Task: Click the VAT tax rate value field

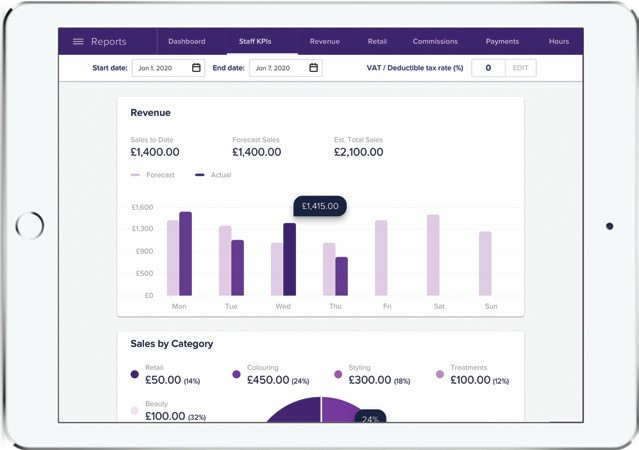Action: pyautogui.click(x=488, y=68)
